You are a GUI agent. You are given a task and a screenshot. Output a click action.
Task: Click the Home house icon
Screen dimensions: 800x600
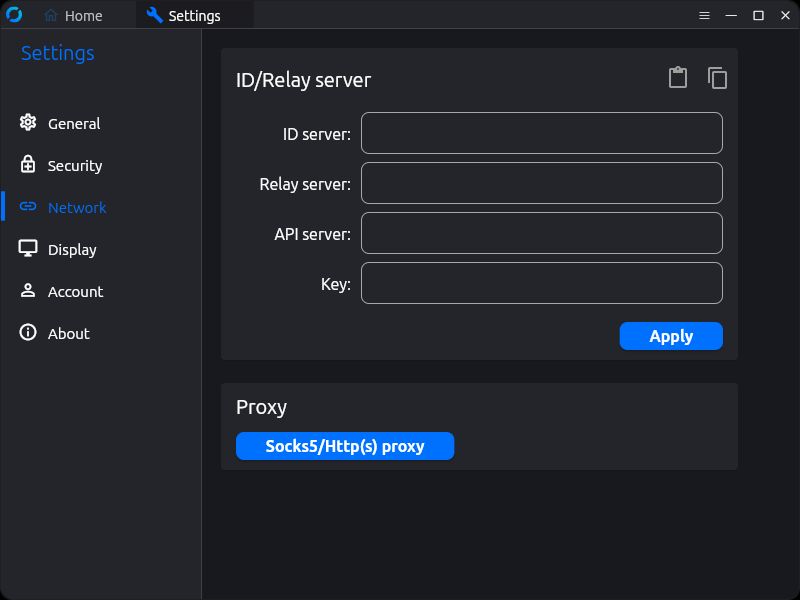(x=52, y=15)
